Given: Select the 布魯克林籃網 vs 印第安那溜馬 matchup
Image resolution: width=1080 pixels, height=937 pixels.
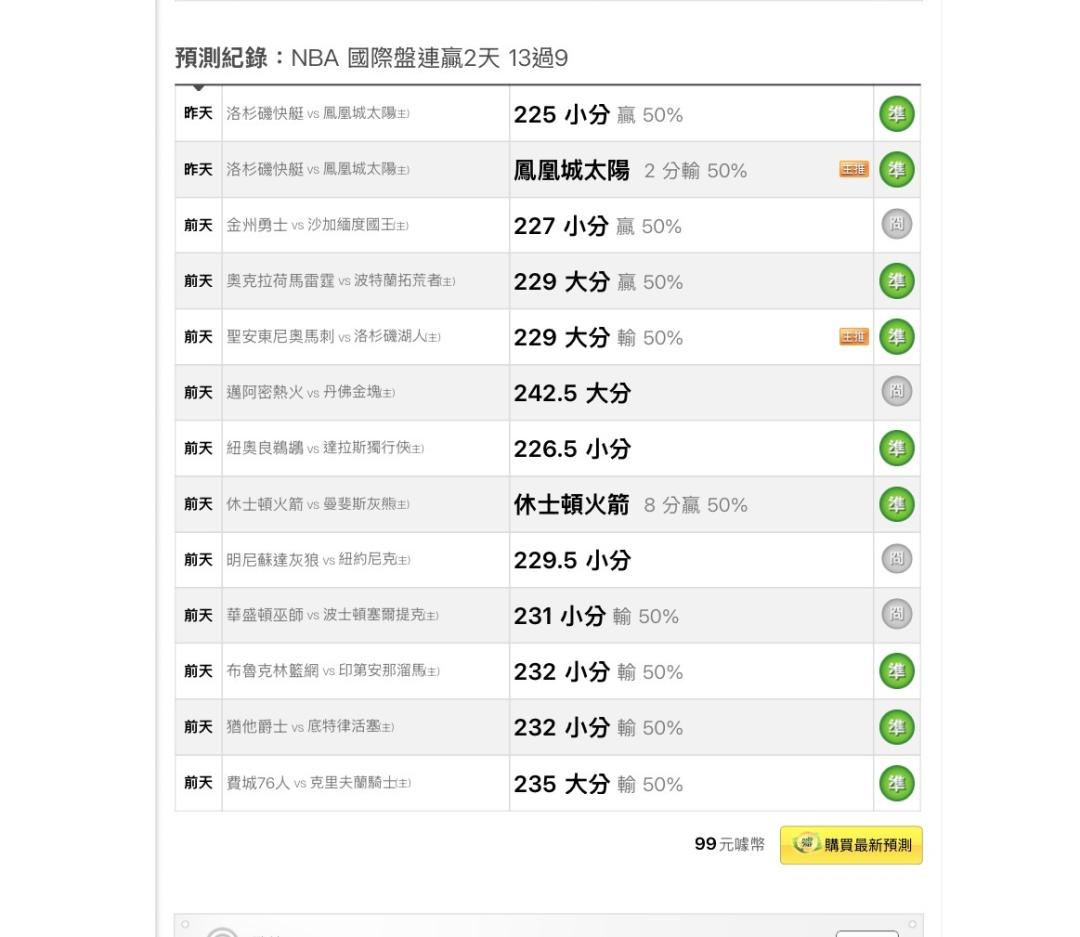Looking at the screenshot, I should 333,672.
